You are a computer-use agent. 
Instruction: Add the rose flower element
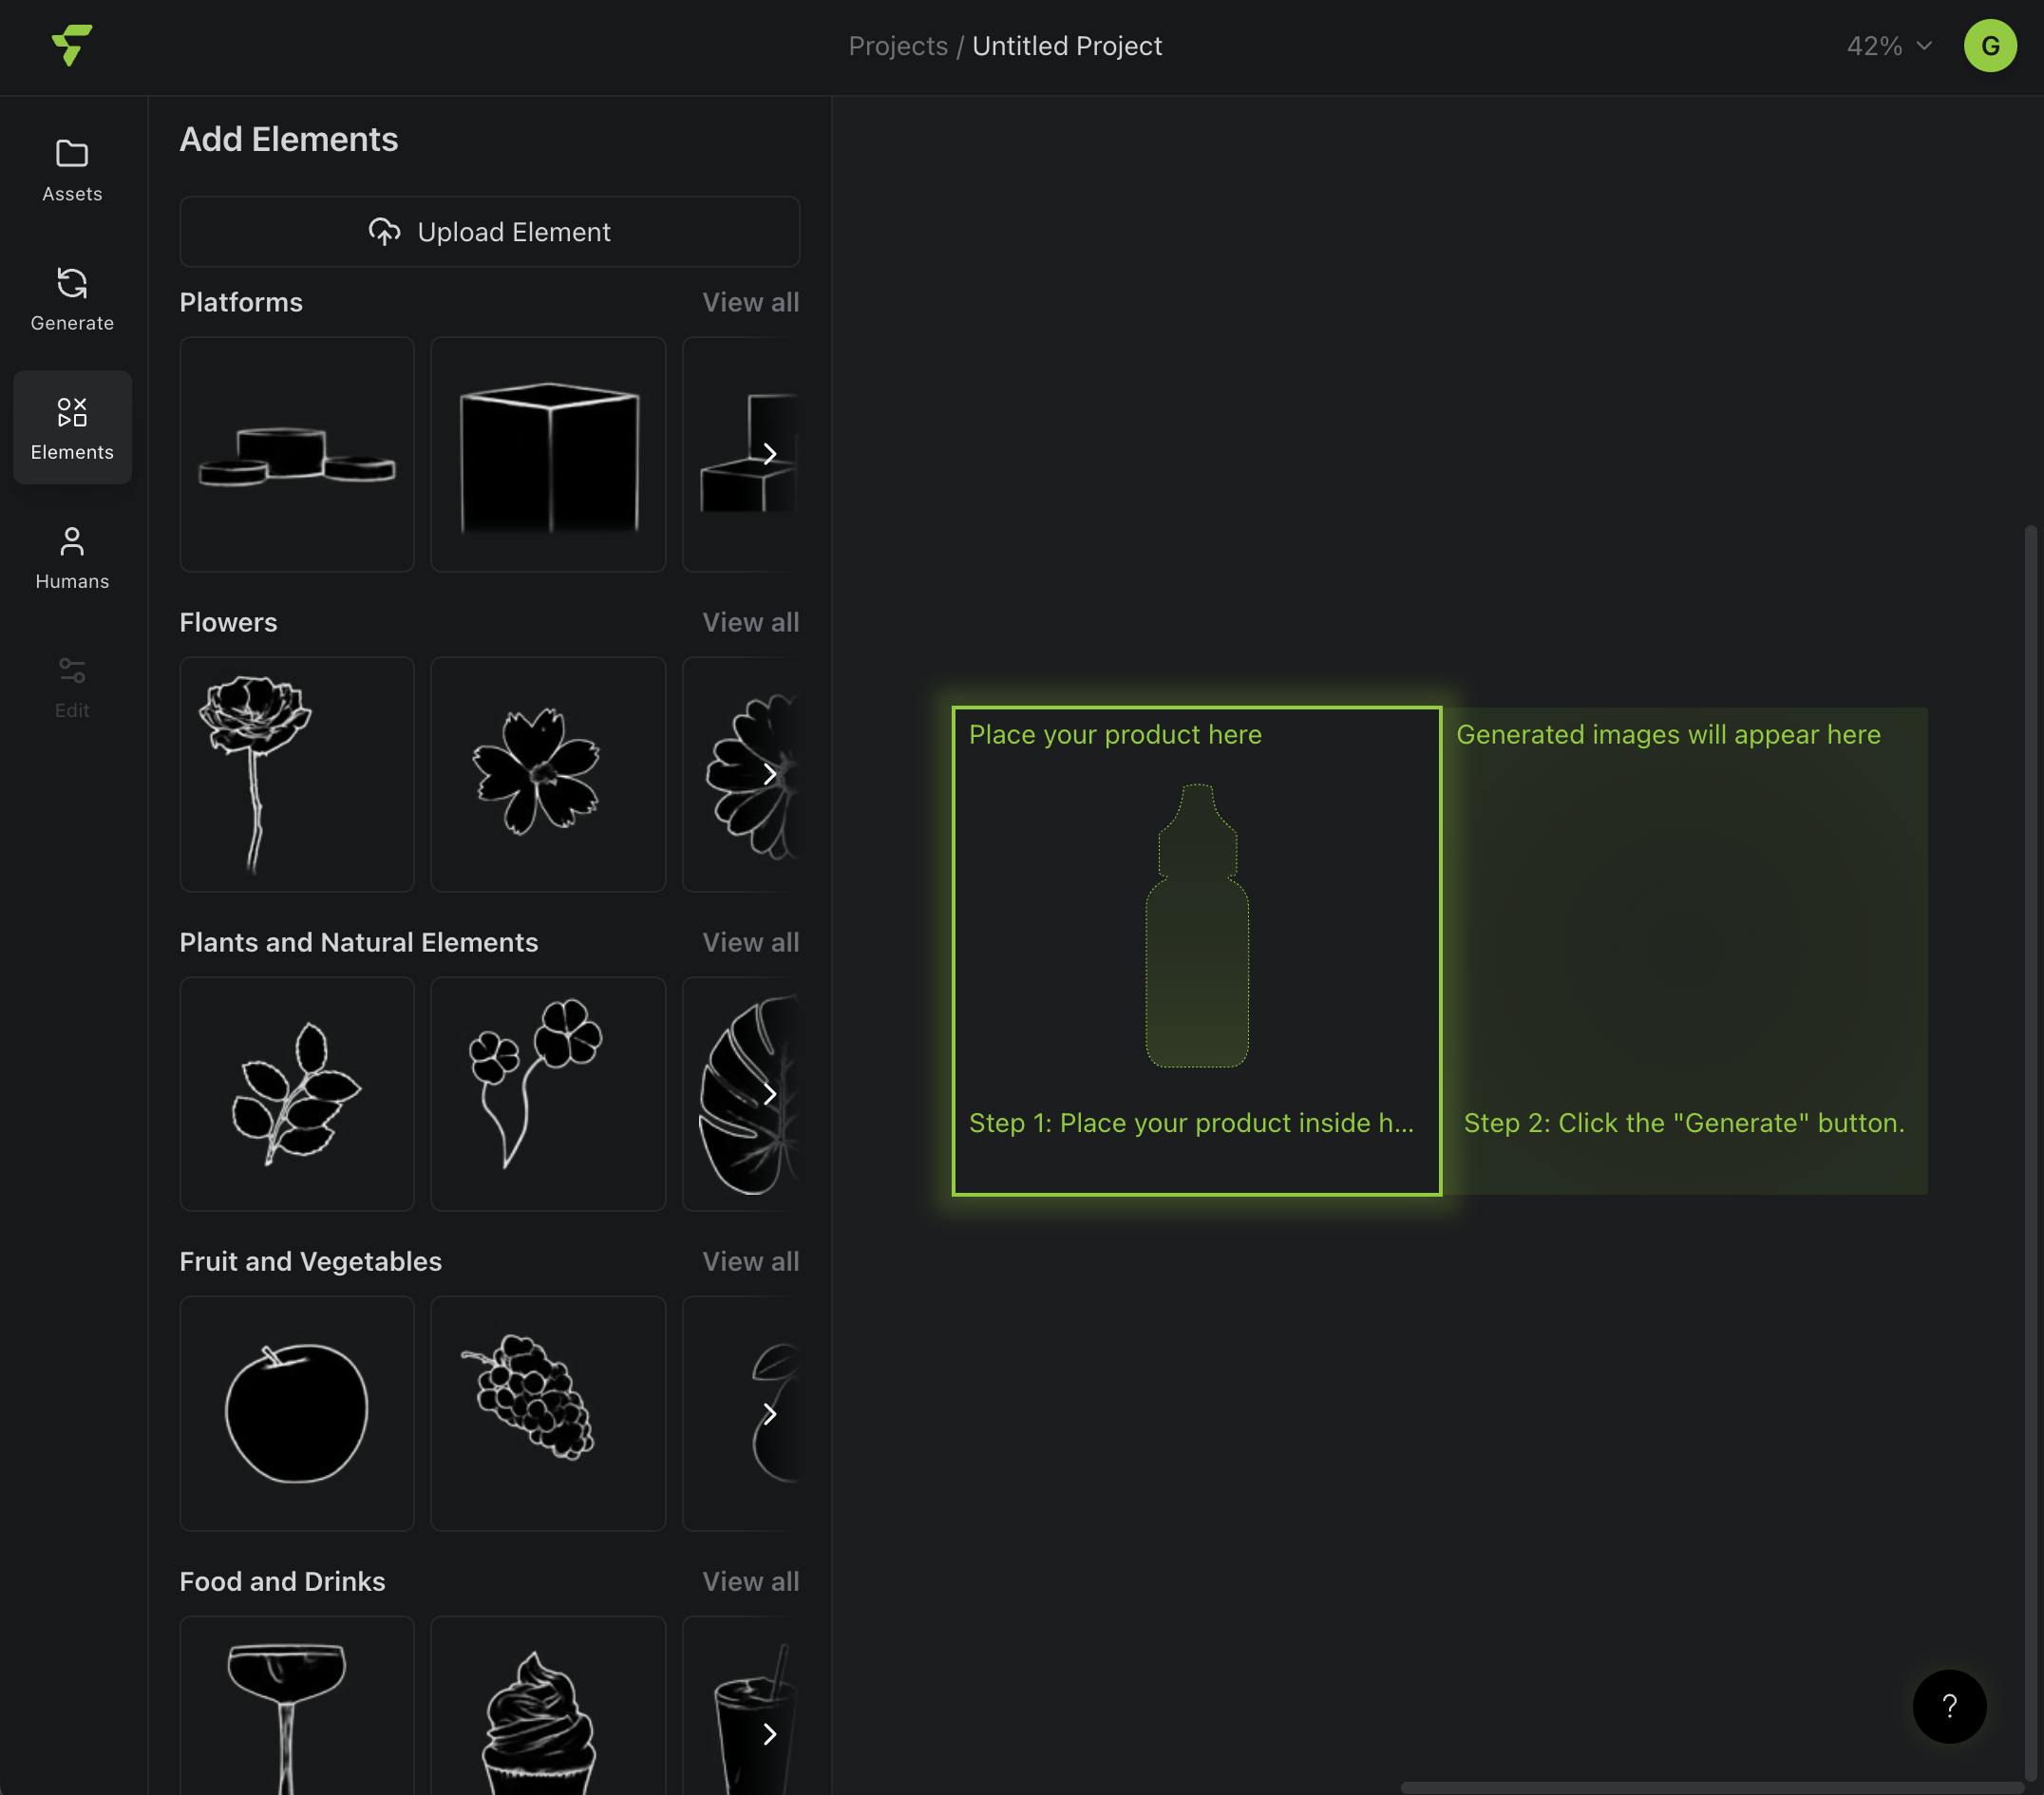(x=297, y=774)
